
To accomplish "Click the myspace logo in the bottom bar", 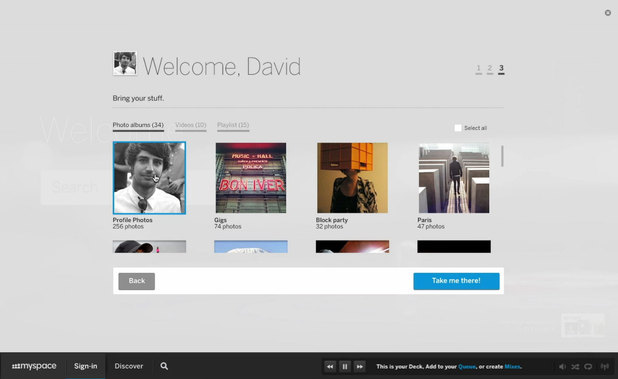I will click(34, 366).
